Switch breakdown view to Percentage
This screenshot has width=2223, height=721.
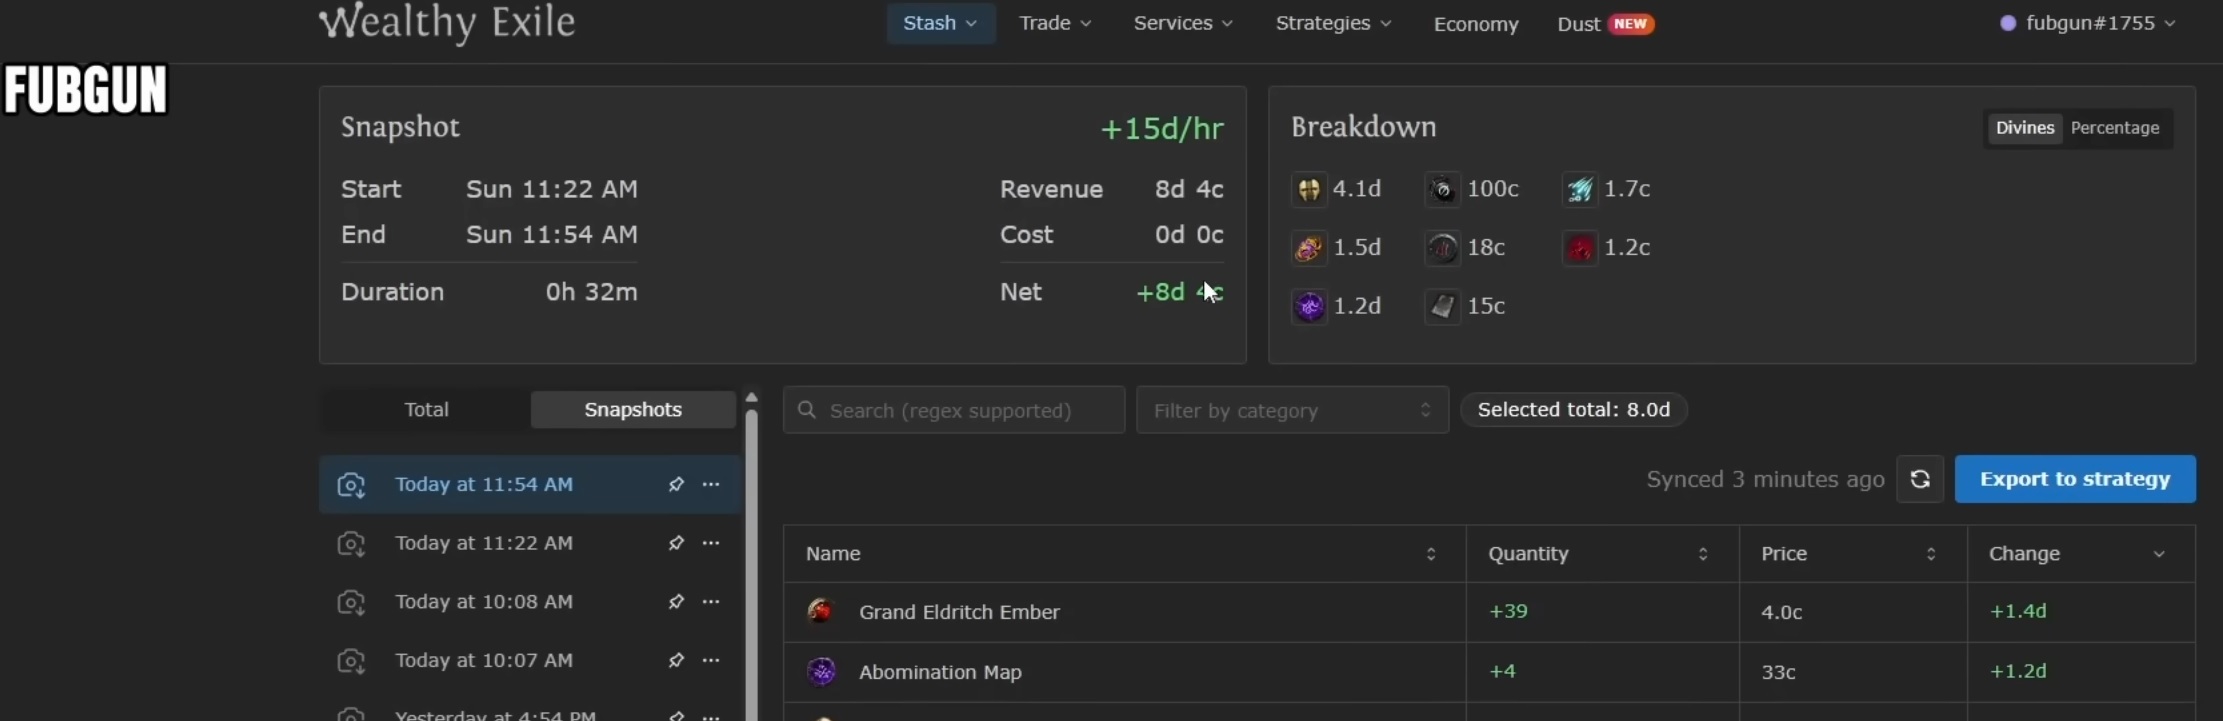(x=2115, y=128)
